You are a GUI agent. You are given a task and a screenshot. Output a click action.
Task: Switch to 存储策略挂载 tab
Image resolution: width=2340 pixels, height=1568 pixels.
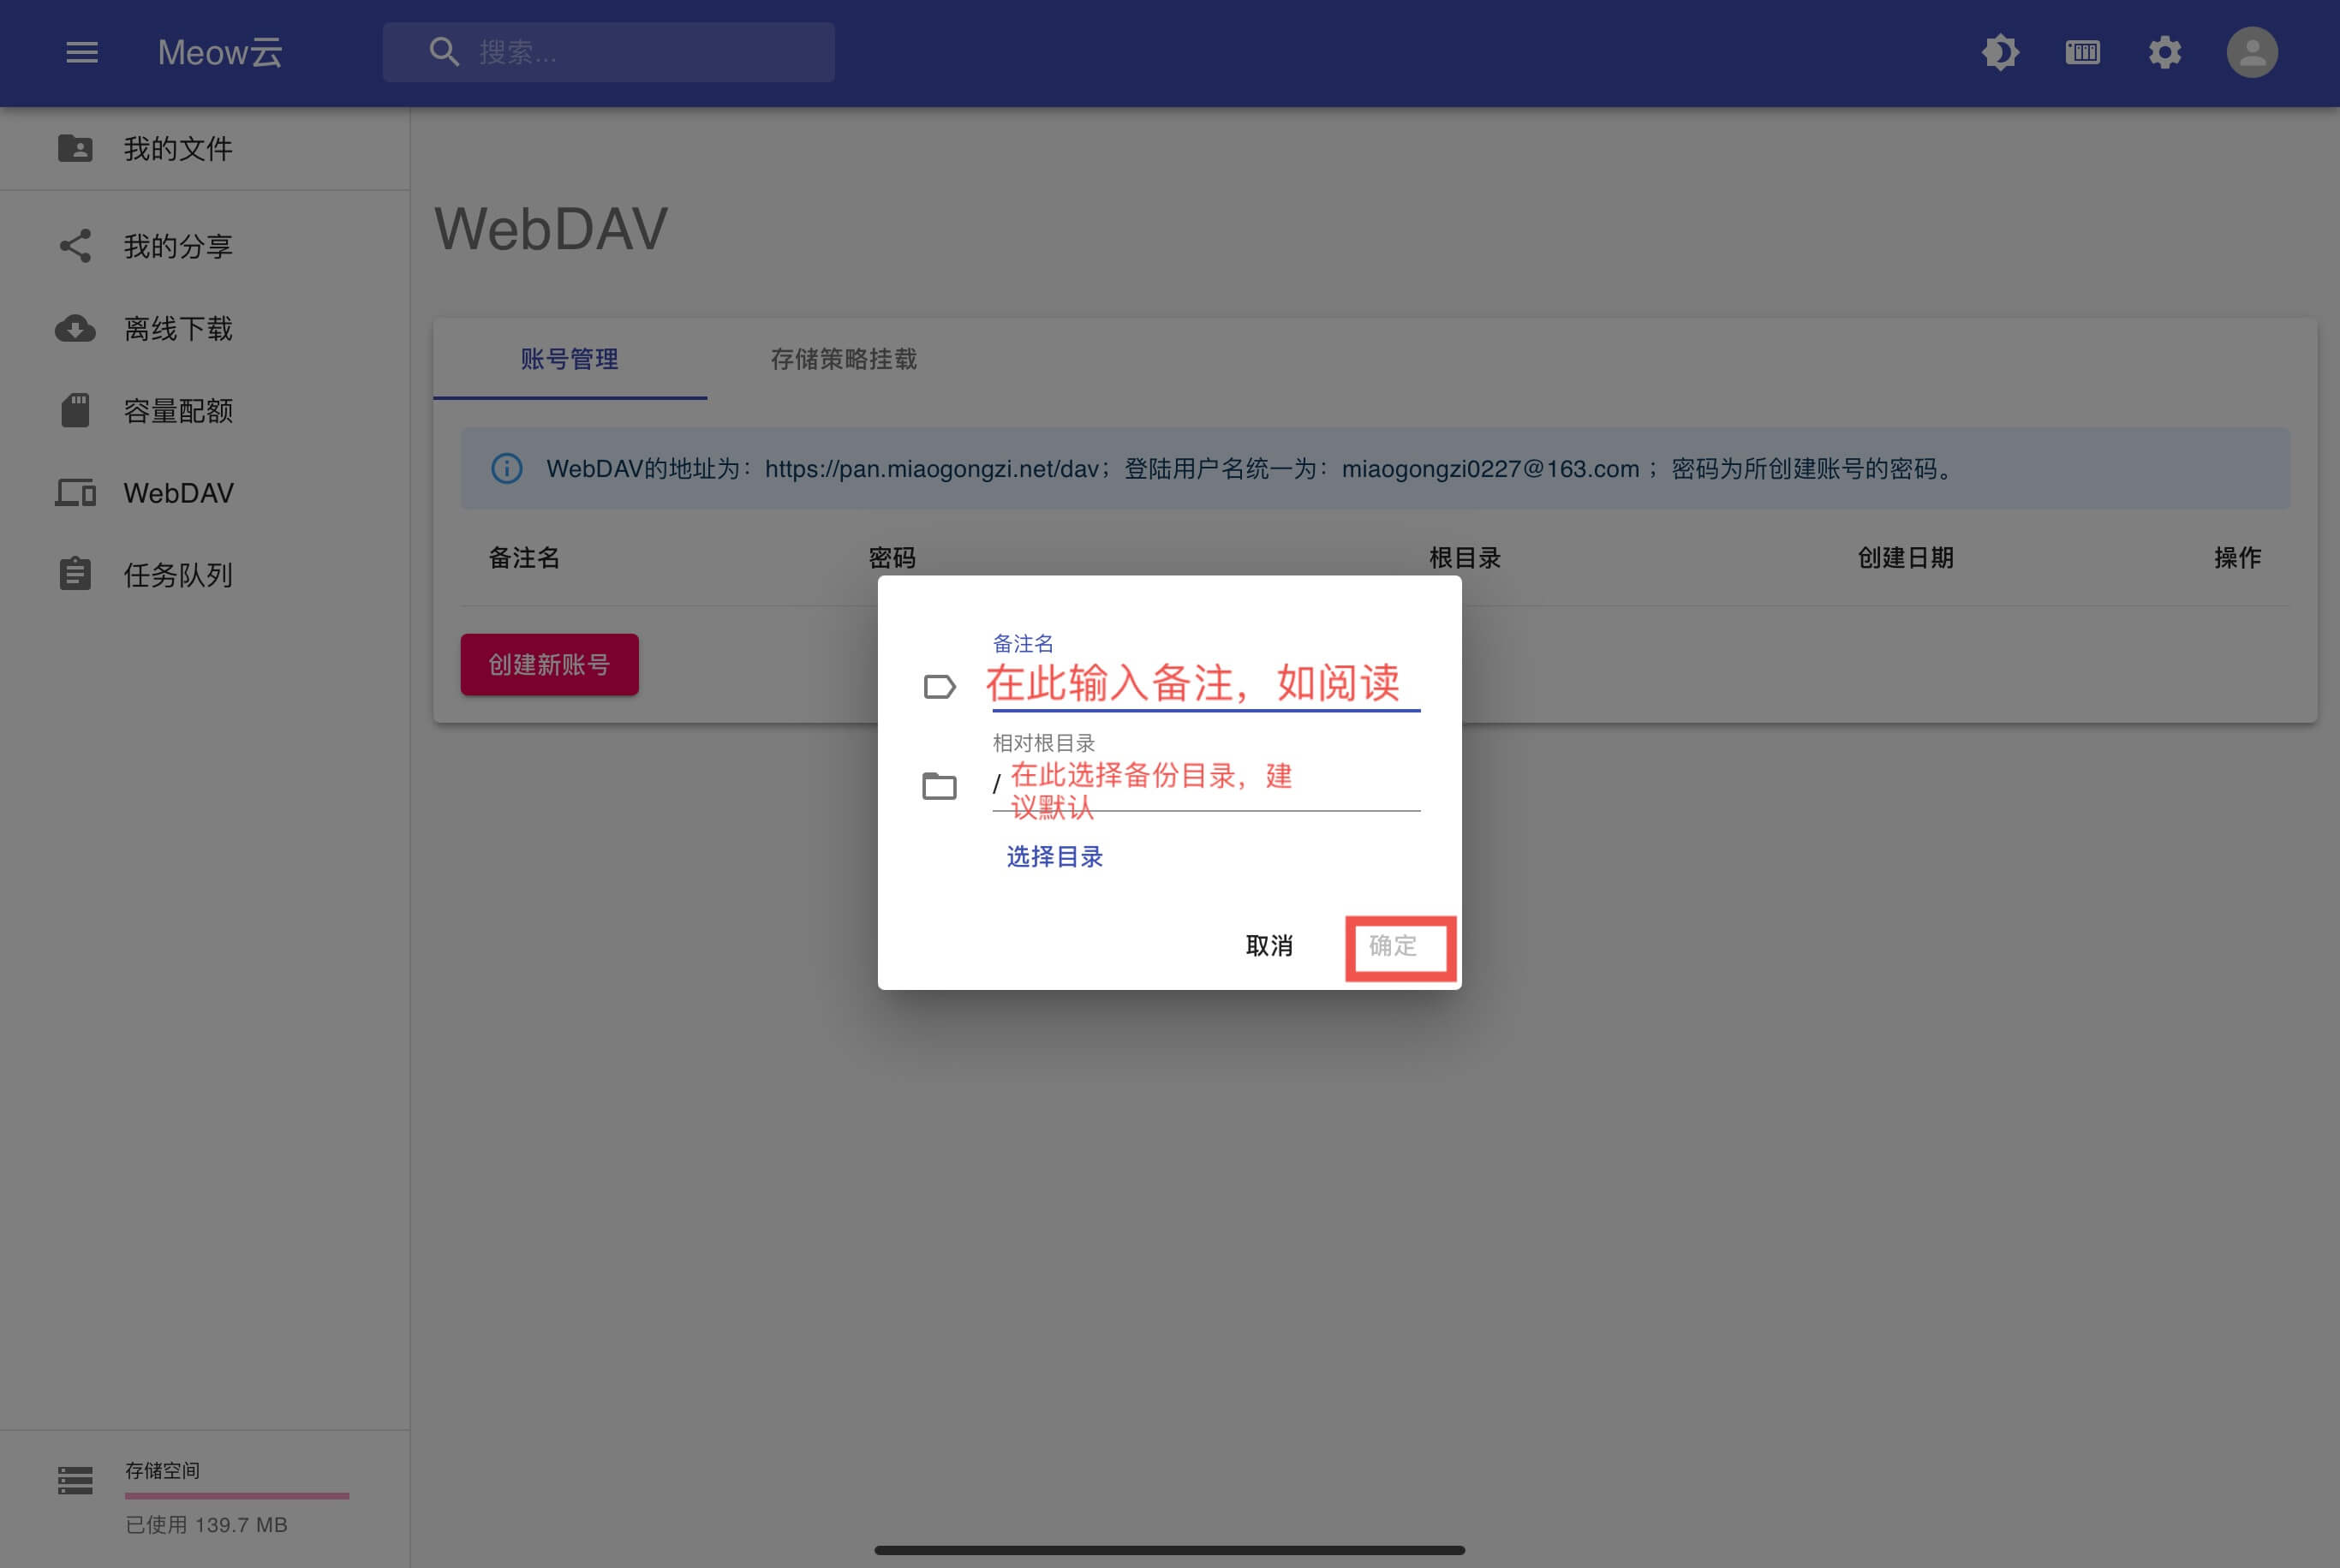pos(843,359)
